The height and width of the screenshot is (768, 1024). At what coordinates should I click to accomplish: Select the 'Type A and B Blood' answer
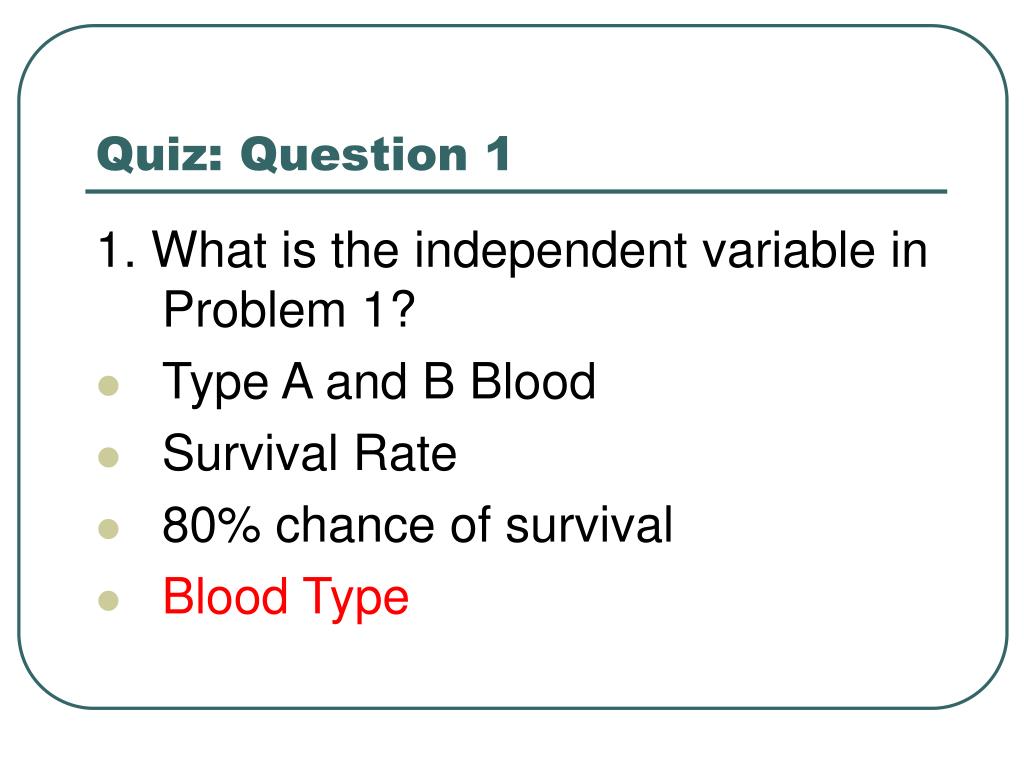click(379, 383)
